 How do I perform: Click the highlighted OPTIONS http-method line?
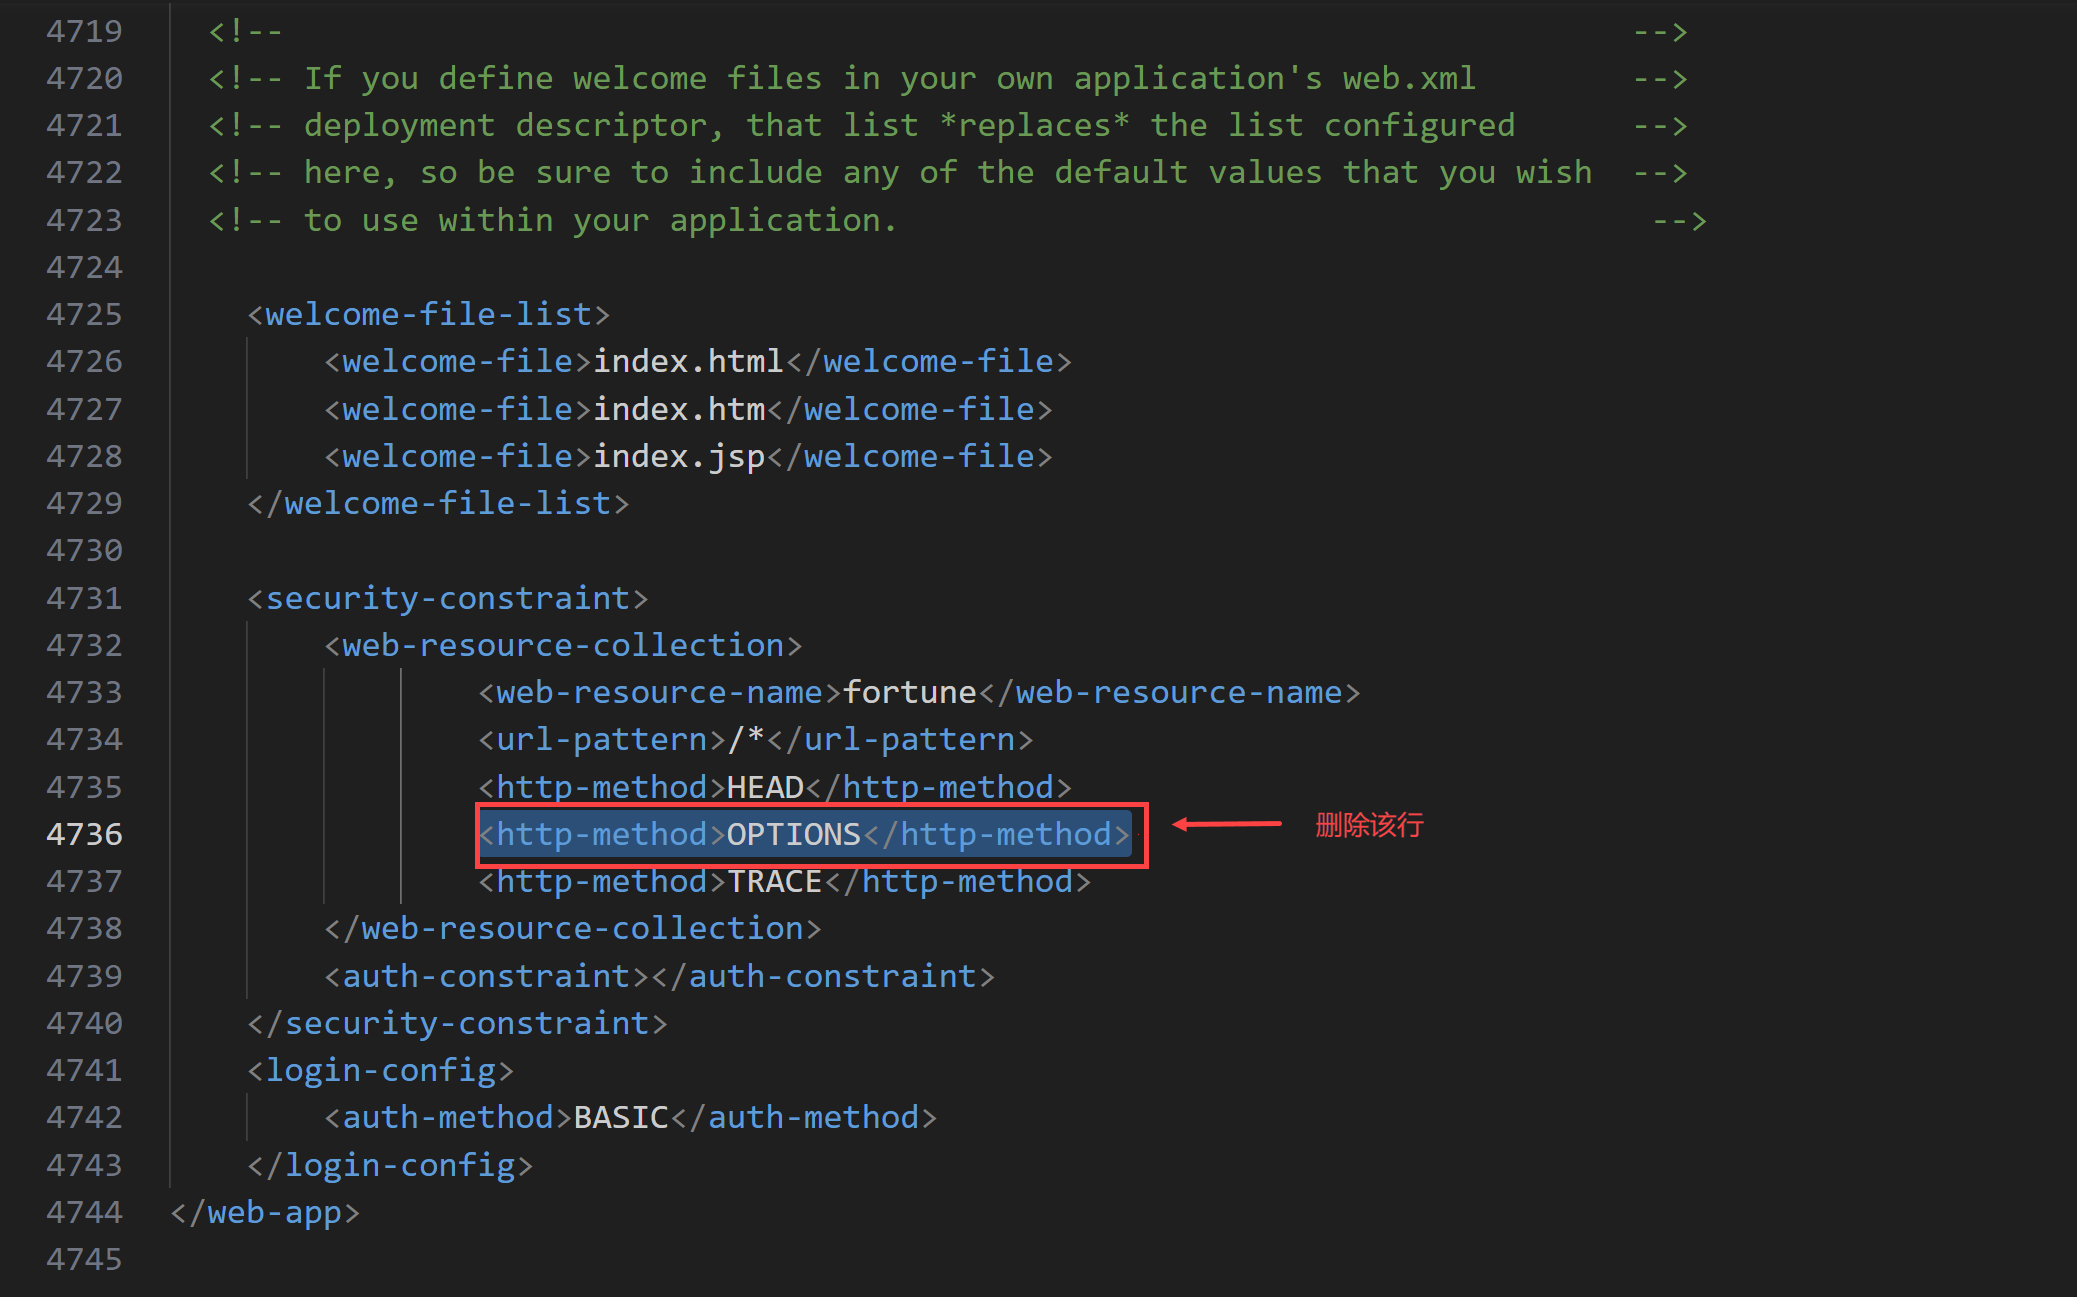pyautogui.click(x=804, y=834)
